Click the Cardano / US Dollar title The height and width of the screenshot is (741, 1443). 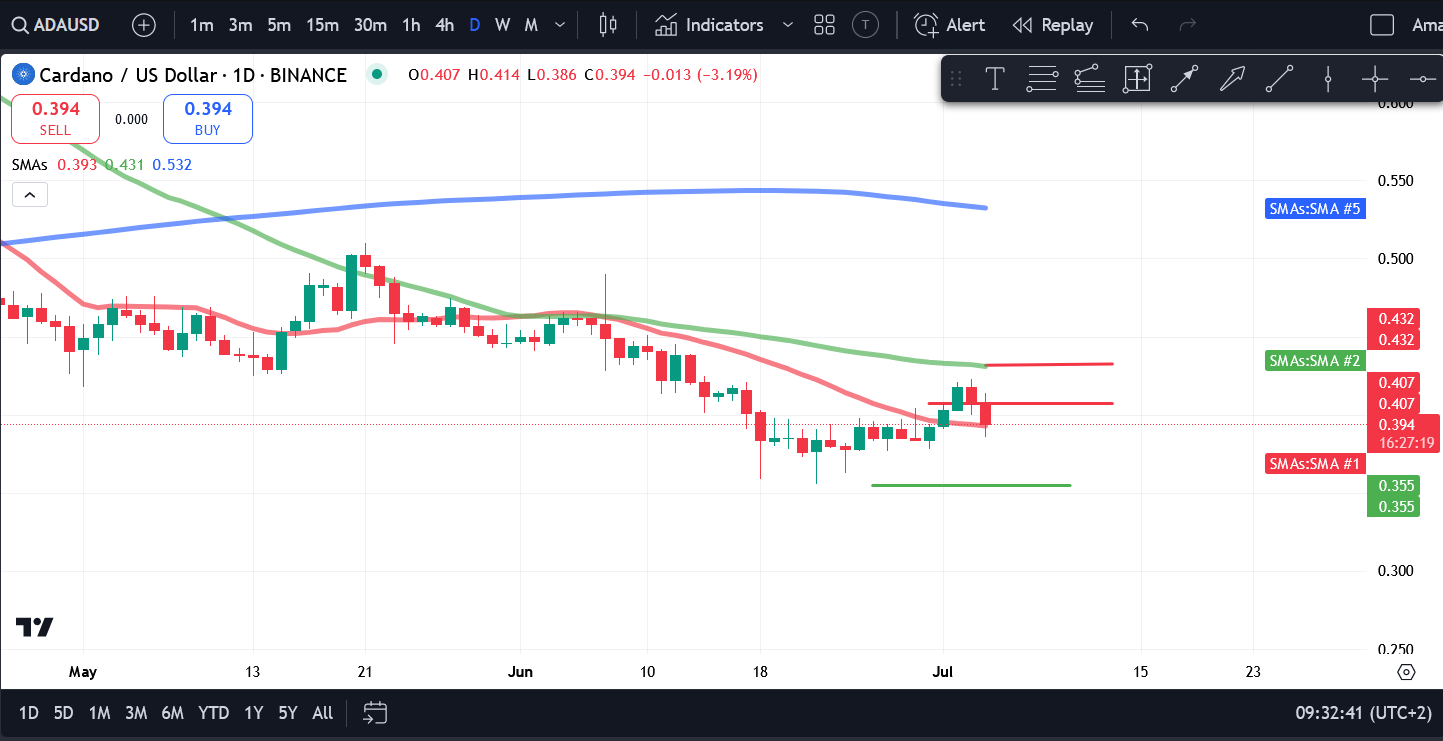coord(192,75)
